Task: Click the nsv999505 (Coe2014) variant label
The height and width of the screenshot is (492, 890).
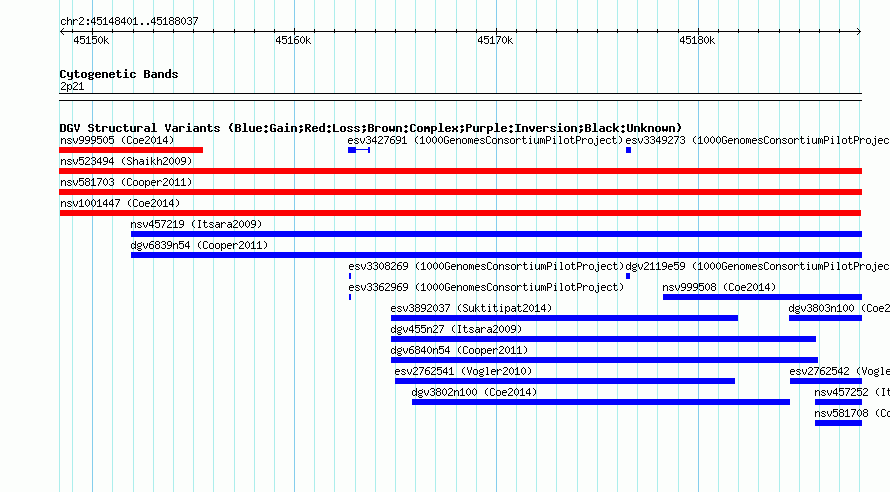Action: [117, 140]
